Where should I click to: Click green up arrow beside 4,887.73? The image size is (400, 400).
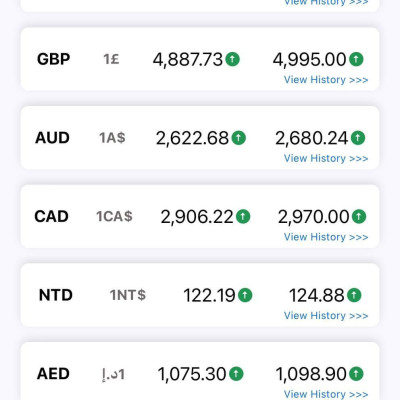pos(233,59)
